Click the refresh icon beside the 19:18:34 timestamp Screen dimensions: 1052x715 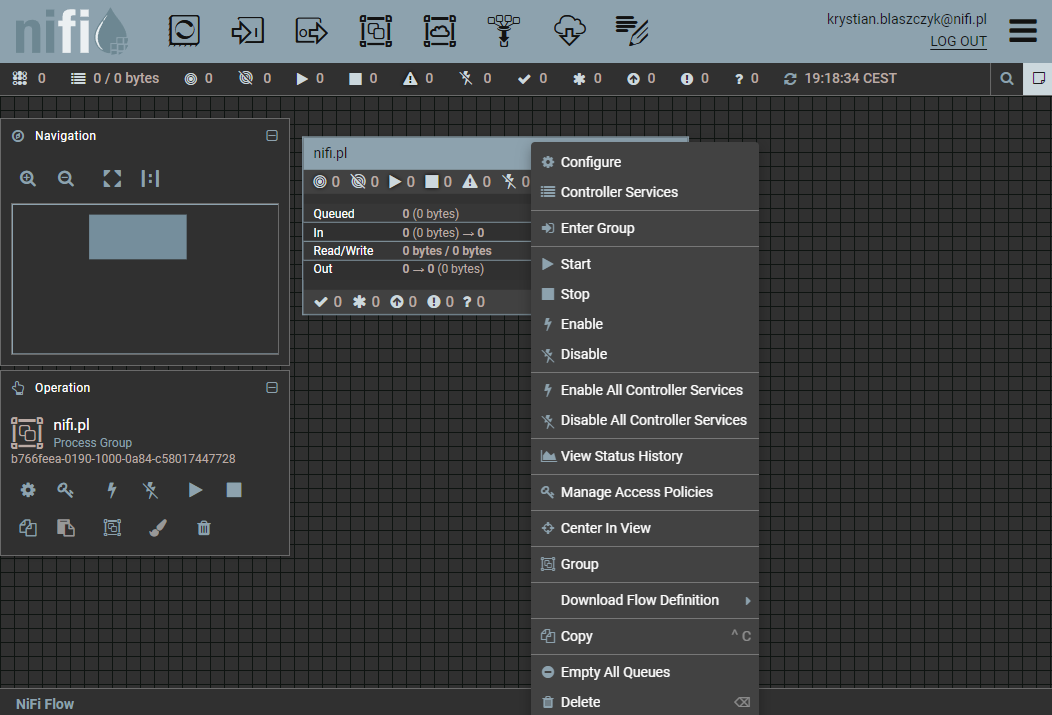coord(790,79)
